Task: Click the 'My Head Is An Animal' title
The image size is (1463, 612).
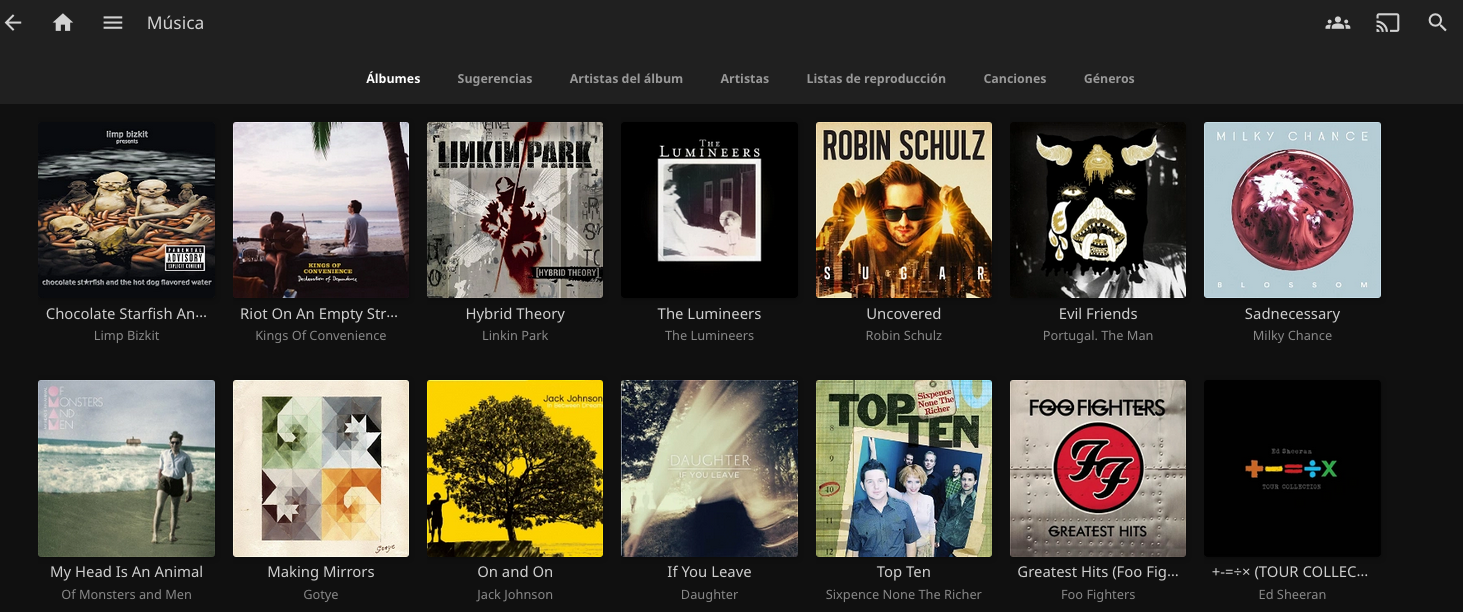Action: click(126, 572)
